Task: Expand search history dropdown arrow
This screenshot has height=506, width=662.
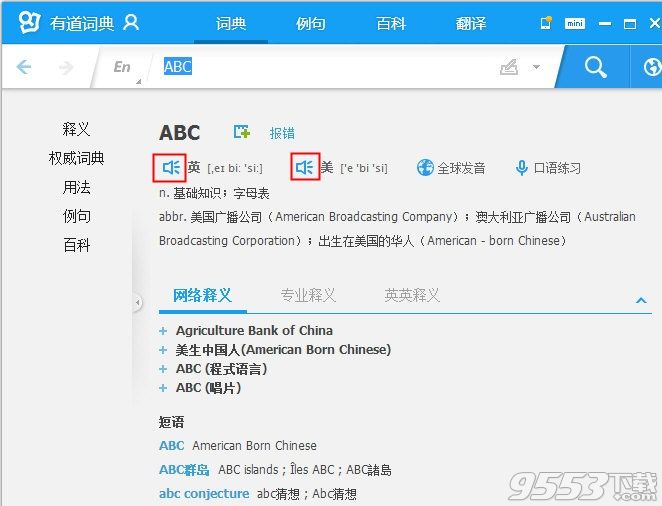Action: point(536,67)
